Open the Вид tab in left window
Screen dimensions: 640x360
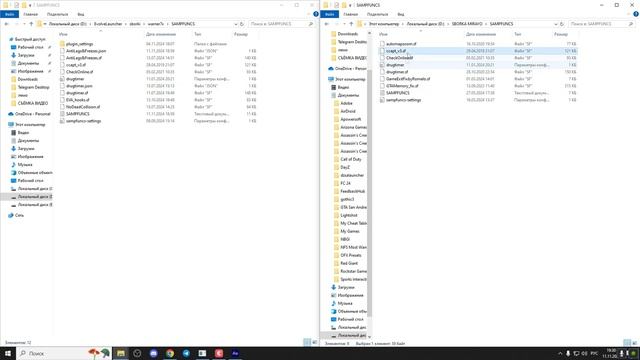coord(81,14)
